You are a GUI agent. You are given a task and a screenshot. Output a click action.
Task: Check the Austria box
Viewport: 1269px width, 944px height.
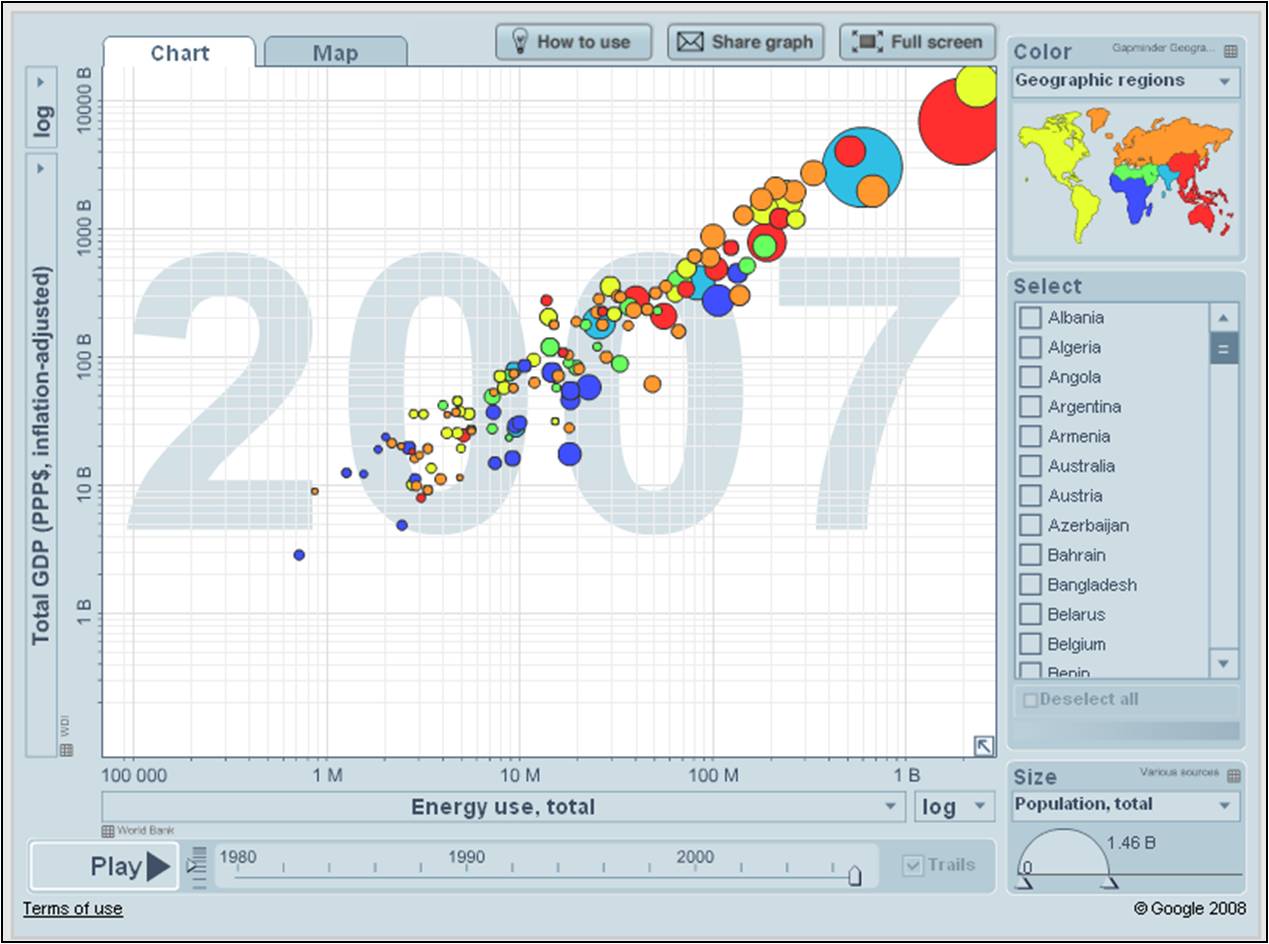point(1030,496)
